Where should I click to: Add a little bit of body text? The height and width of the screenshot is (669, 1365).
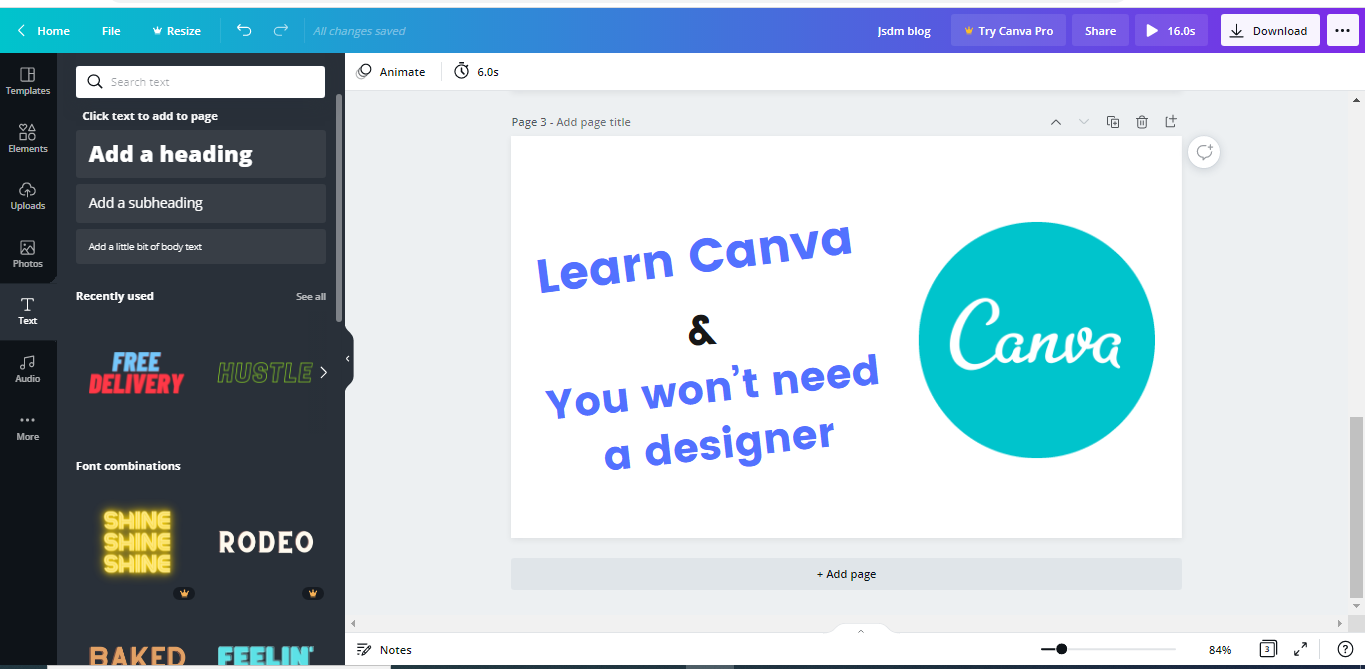200,247
